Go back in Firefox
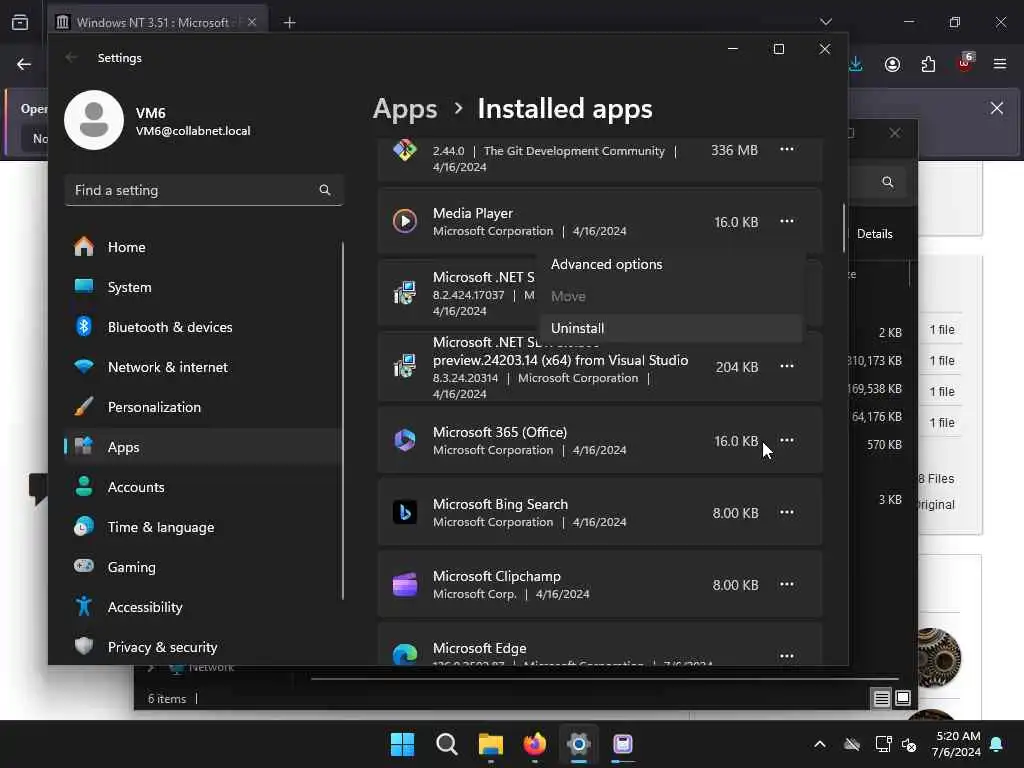 24,64
